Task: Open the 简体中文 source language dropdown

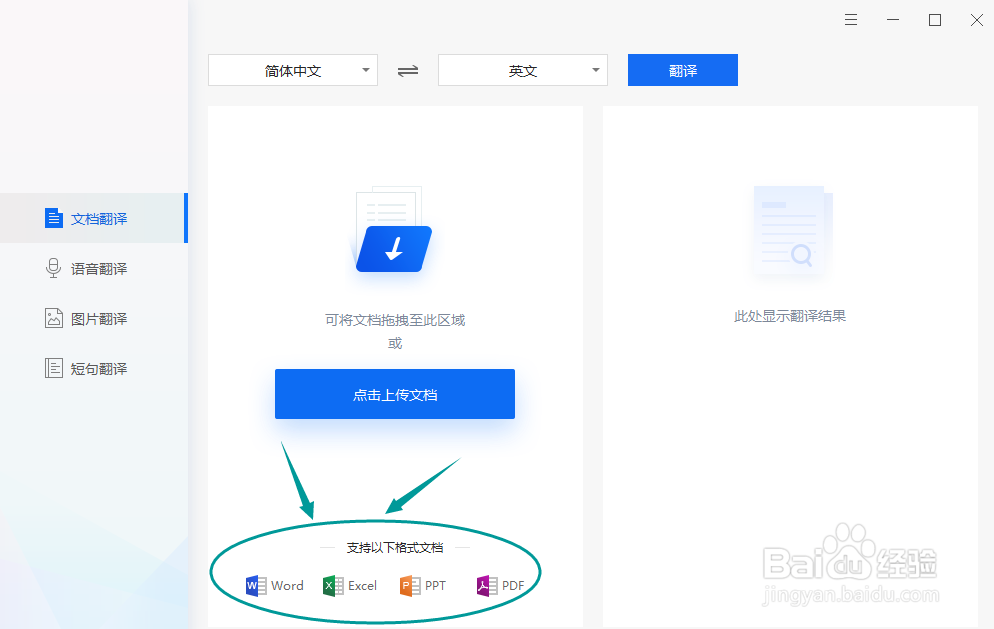Action: (293, 70)
